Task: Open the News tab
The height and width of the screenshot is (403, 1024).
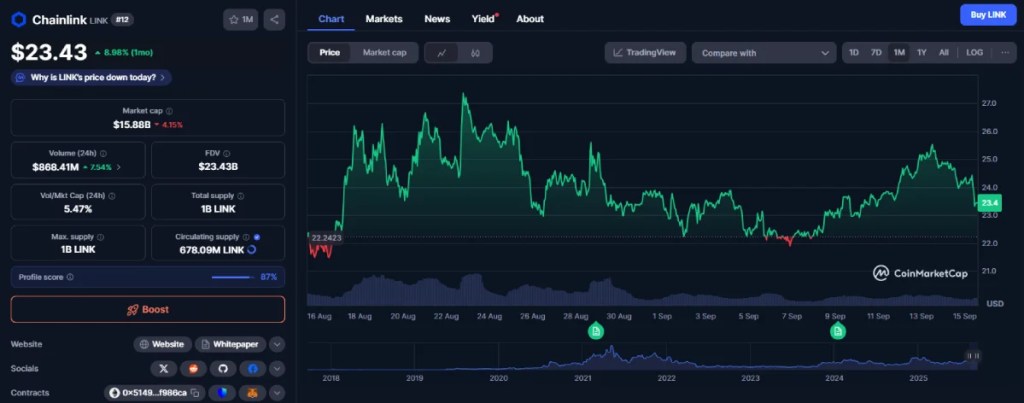Action: (x=437, y=19)
